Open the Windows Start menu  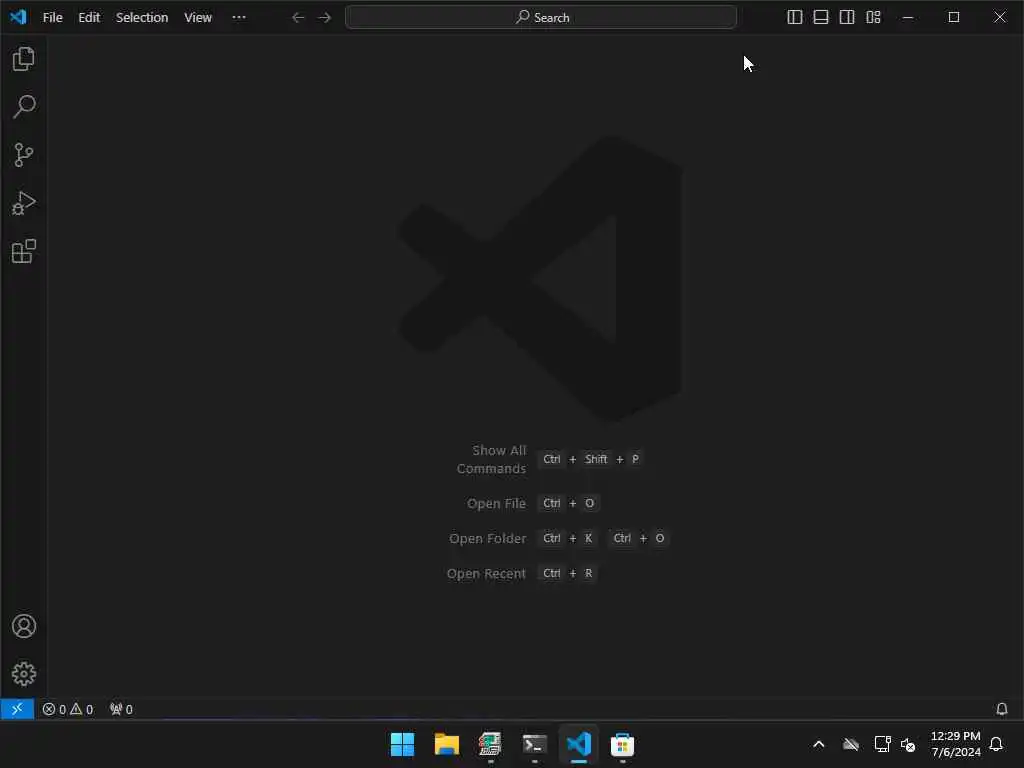click(x=402, y=744)
